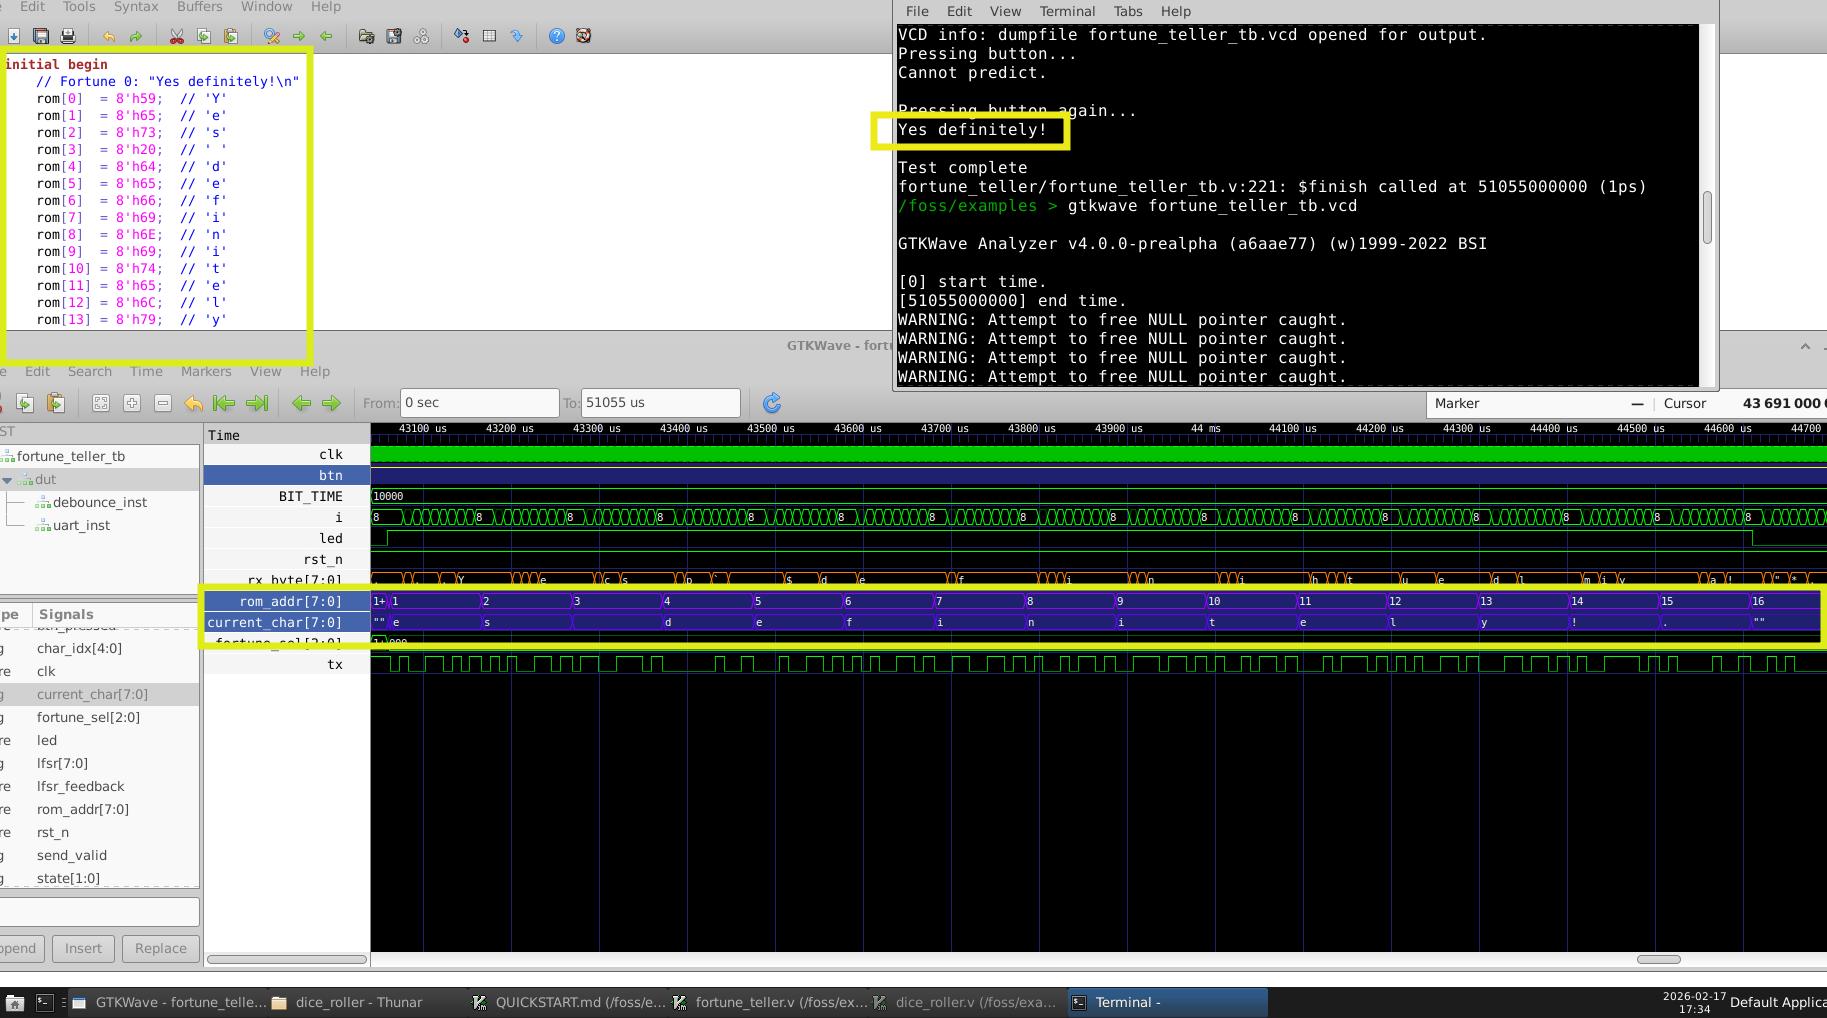
Task: Click the GTKWave Zoom In plus icon
Action: coord(132,403)
